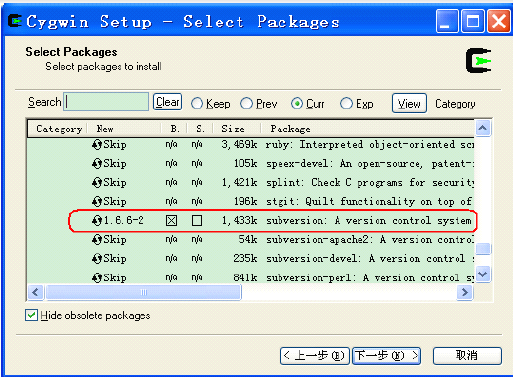Close the Cygwin Setup window

[499, 21]
